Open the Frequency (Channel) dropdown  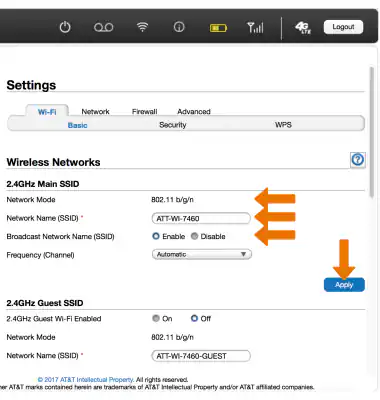coord(202,254)
